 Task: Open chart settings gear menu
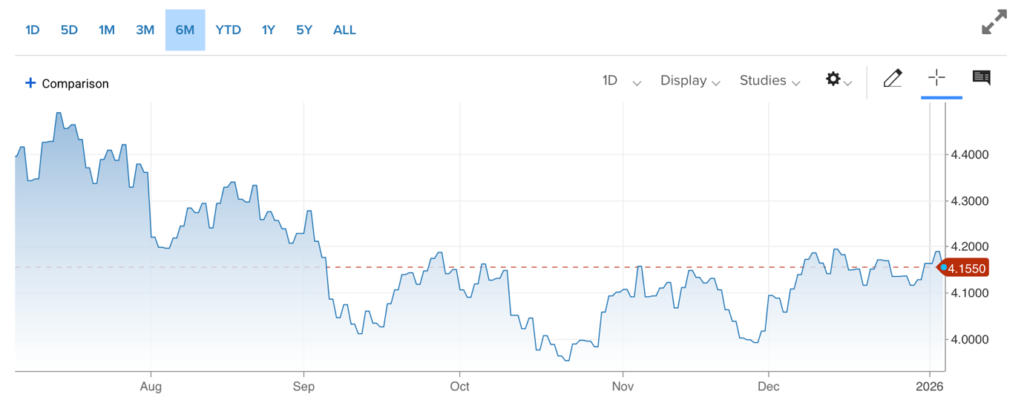tap(833, 80)
